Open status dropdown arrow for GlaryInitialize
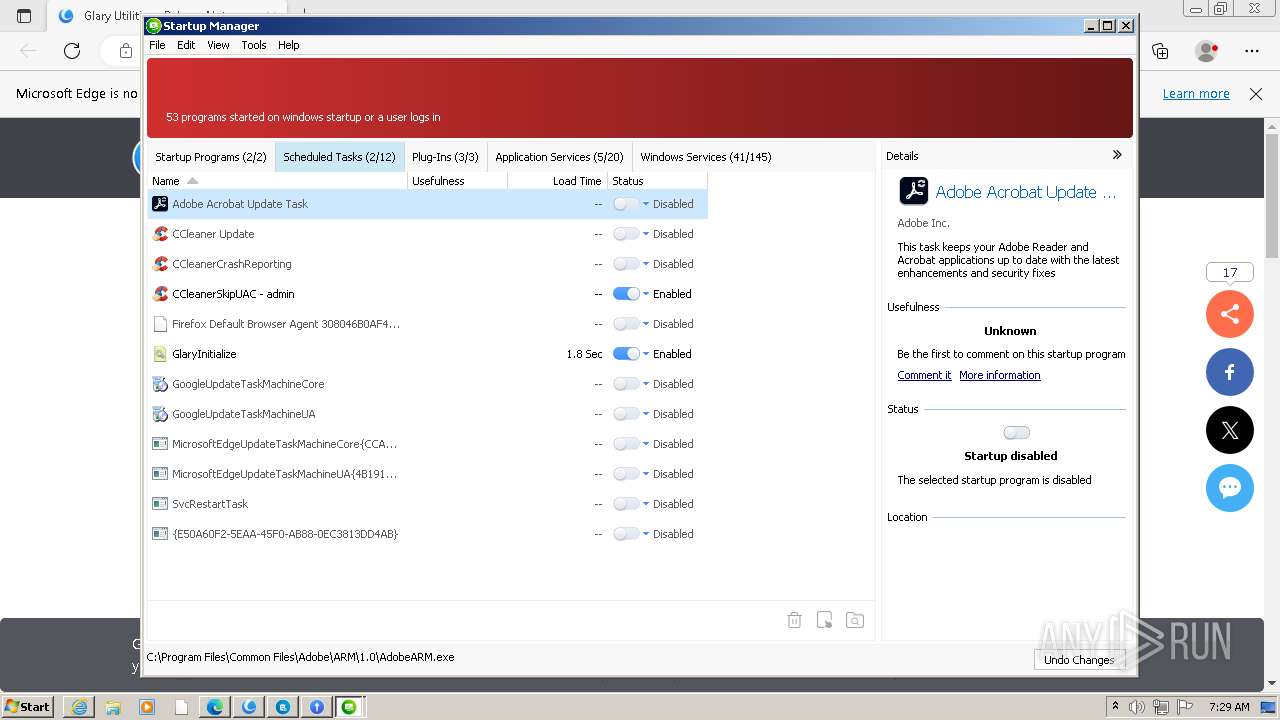The height and width of the screenshot is (720, 1280). [x=646, y=354]
